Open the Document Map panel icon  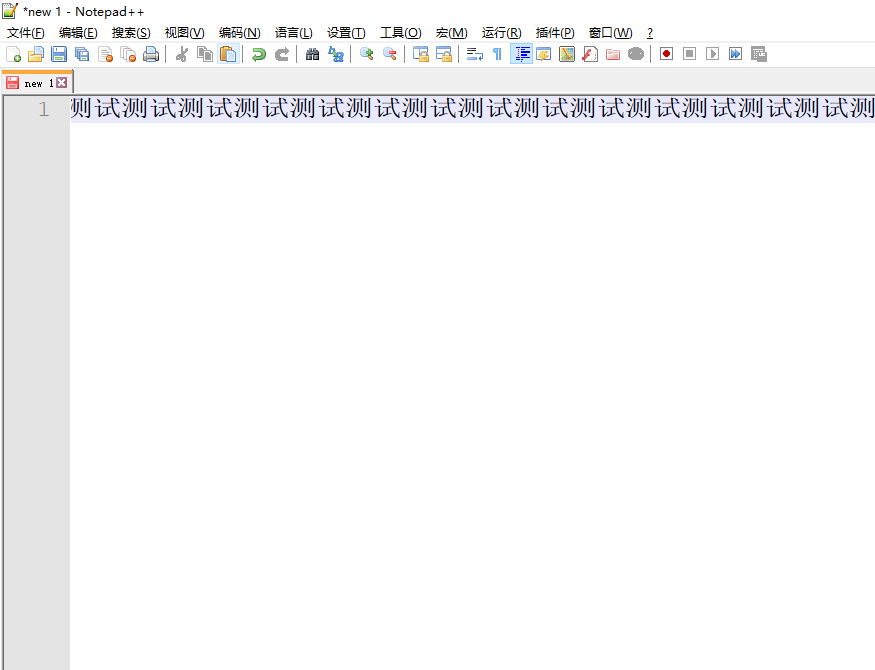click(x=567, y=54)
